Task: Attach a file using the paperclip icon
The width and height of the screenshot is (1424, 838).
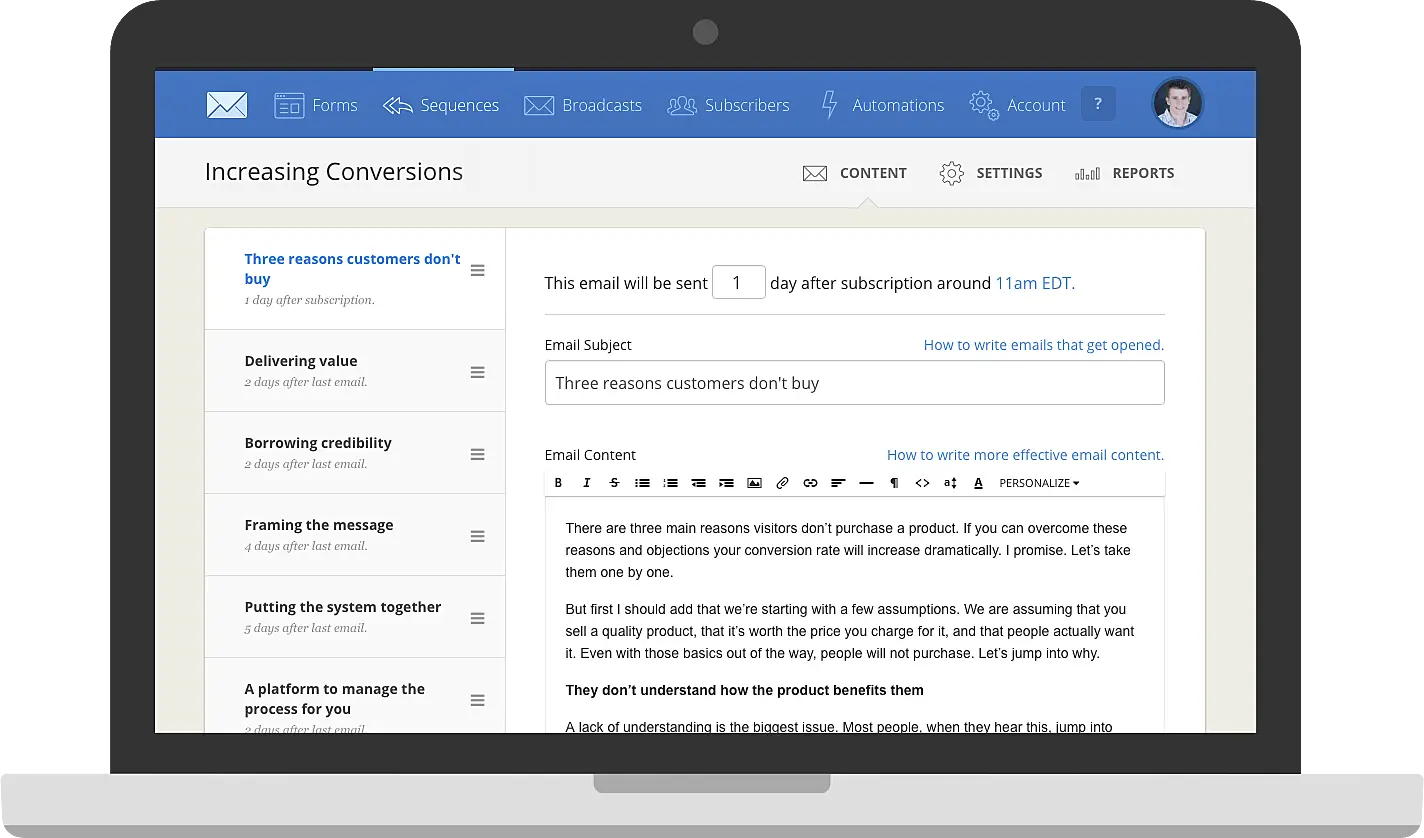Action: tap(782, 483)
